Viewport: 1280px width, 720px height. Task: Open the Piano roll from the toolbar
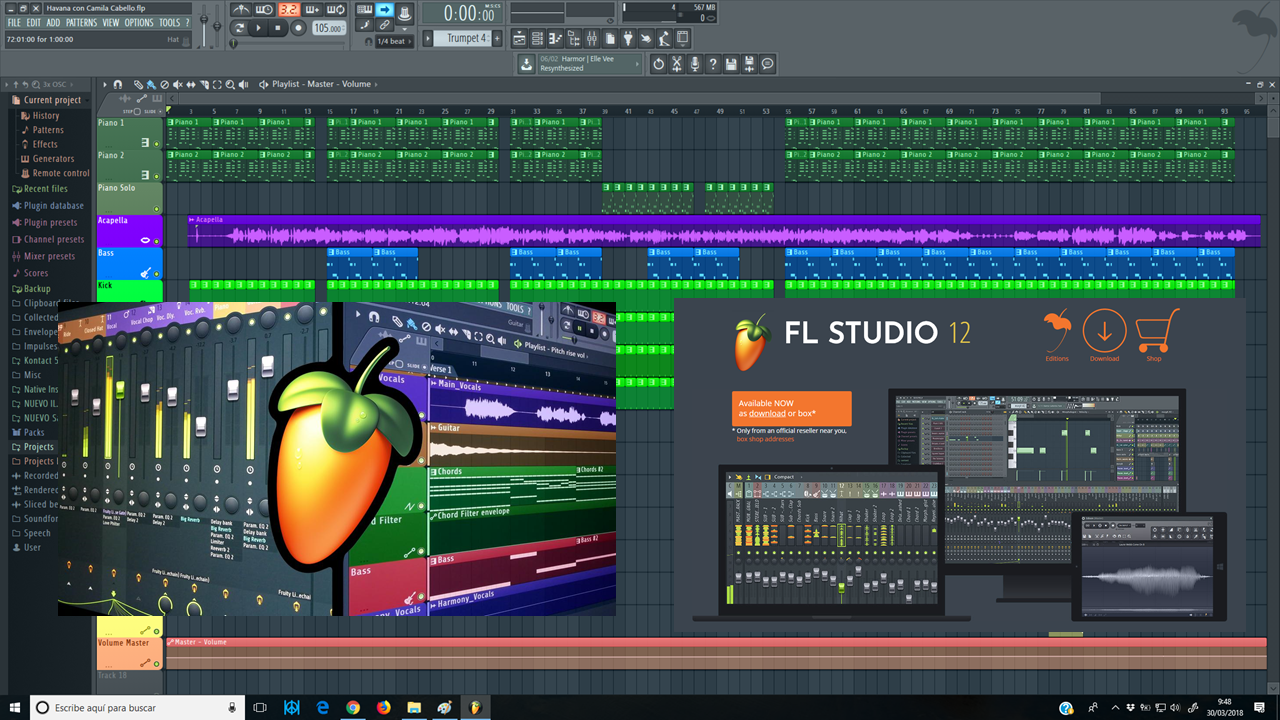click(x=555, y=37)
